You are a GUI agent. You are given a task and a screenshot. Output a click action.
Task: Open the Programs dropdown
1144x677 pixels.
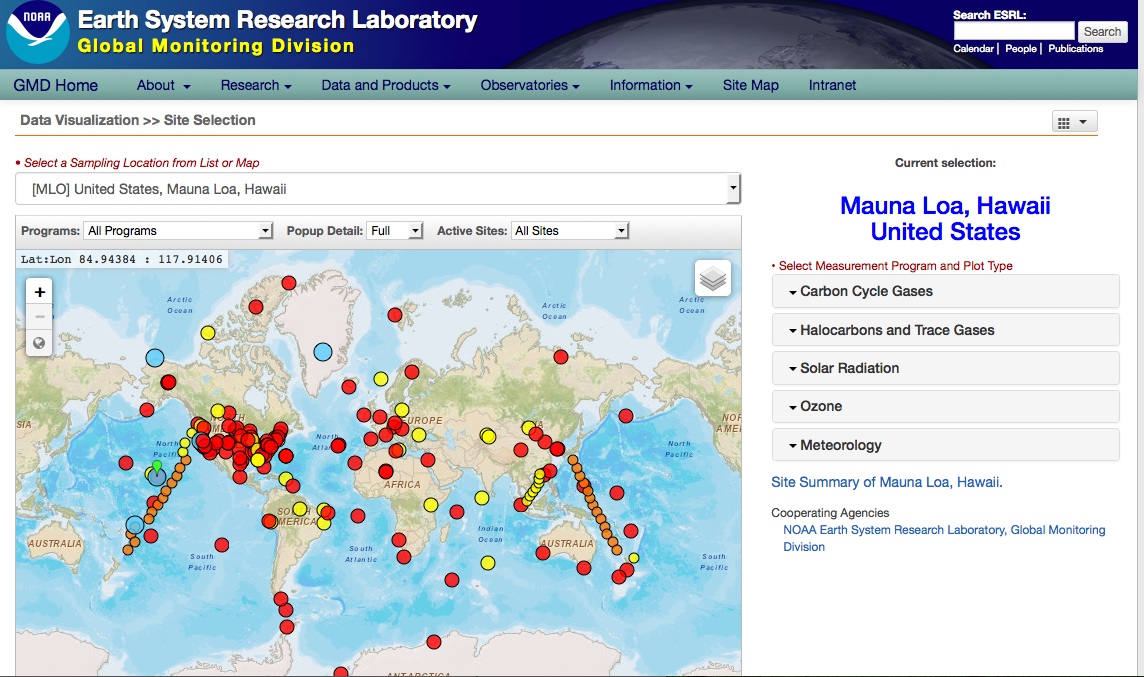[x=177, y=230]
